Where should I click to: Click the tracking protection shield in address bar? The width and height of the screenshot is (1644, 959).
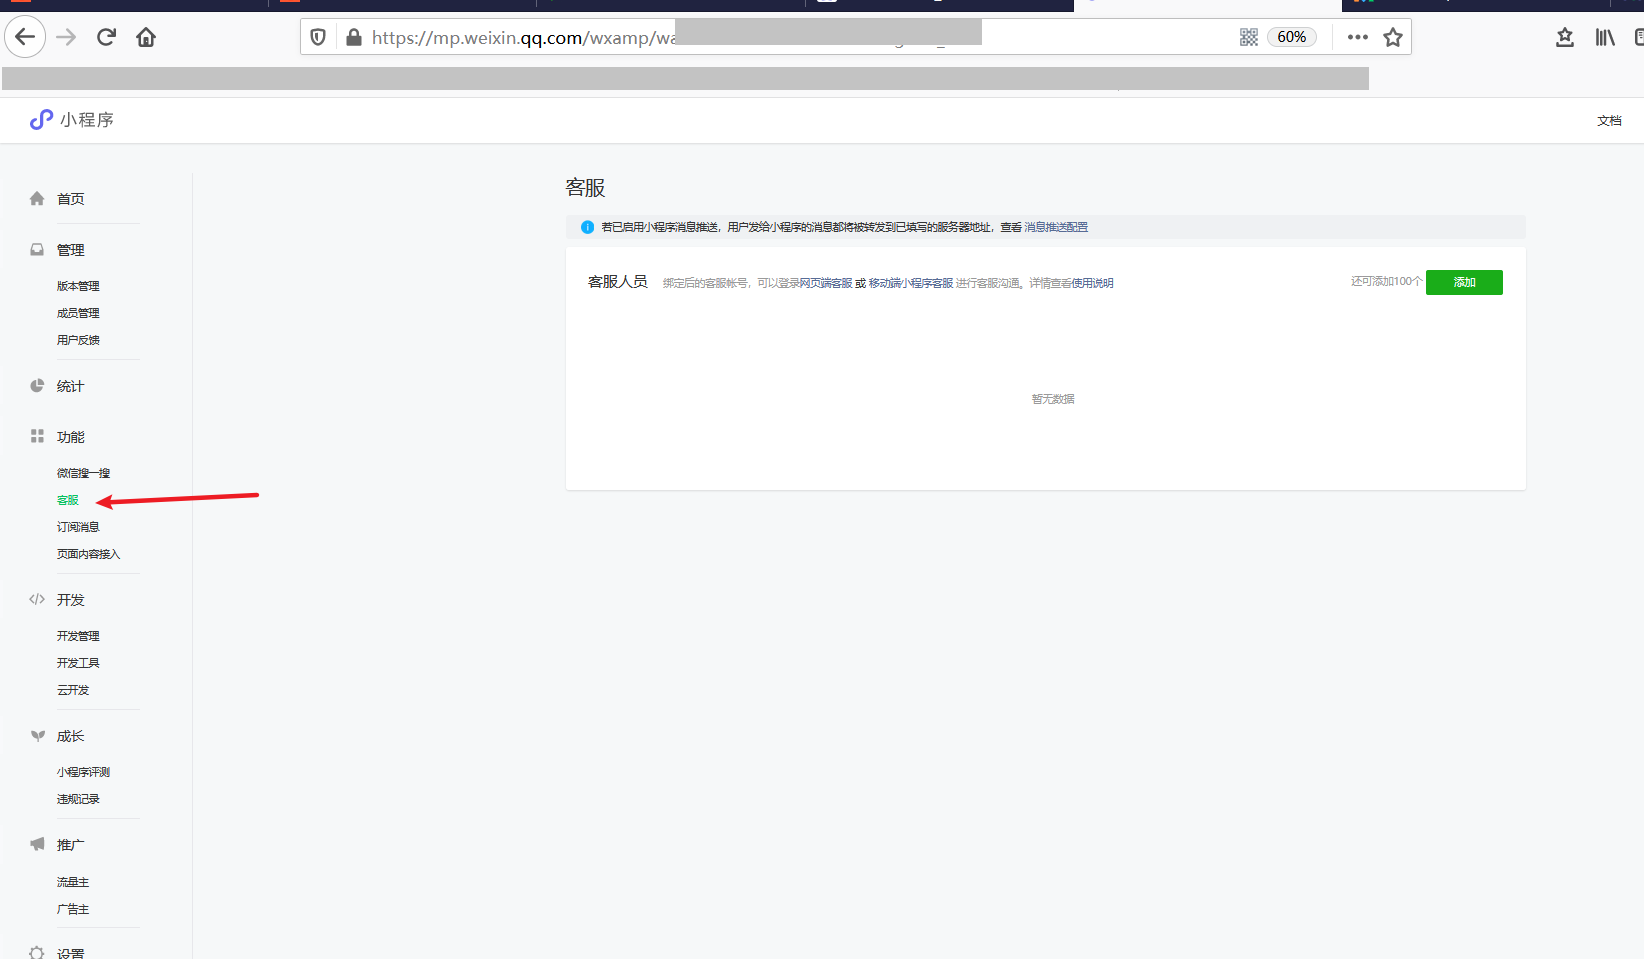[317, 36]
